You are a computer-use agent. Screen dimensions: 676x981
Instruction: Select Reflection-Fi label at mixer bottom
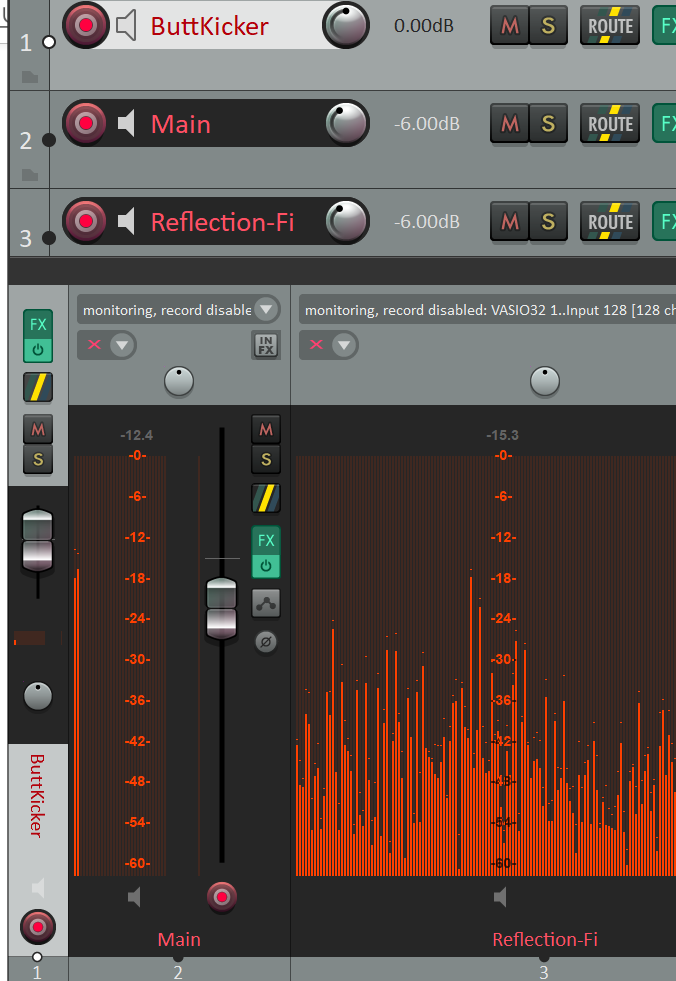[545, 939]
